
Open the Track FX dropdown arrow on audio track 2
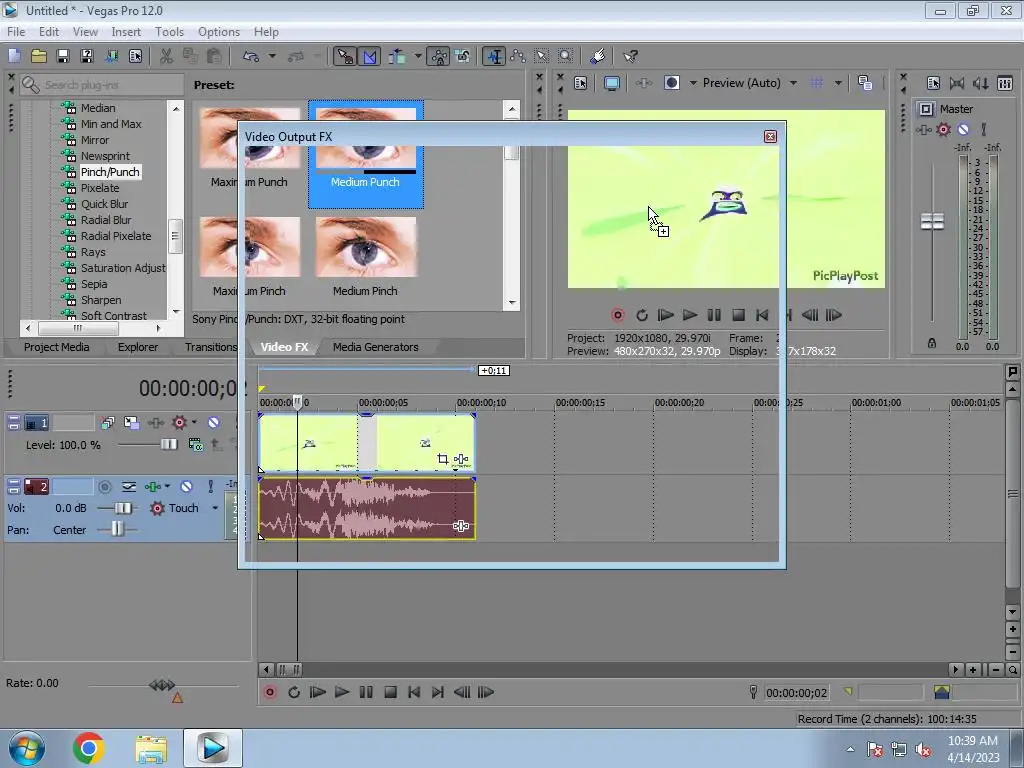point(167,487)
